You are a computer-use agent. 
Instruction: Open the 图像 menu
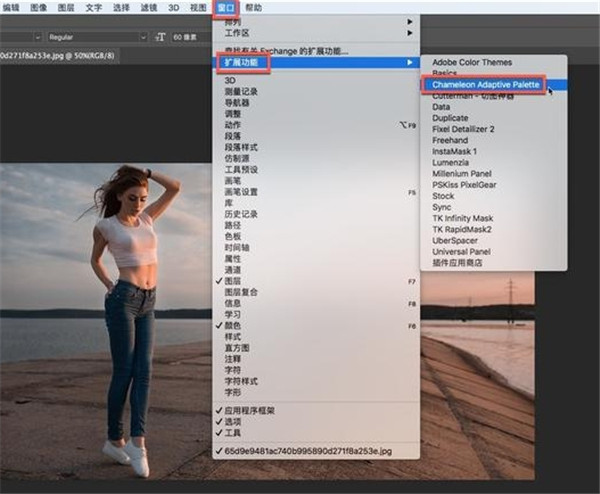point(39,7)
